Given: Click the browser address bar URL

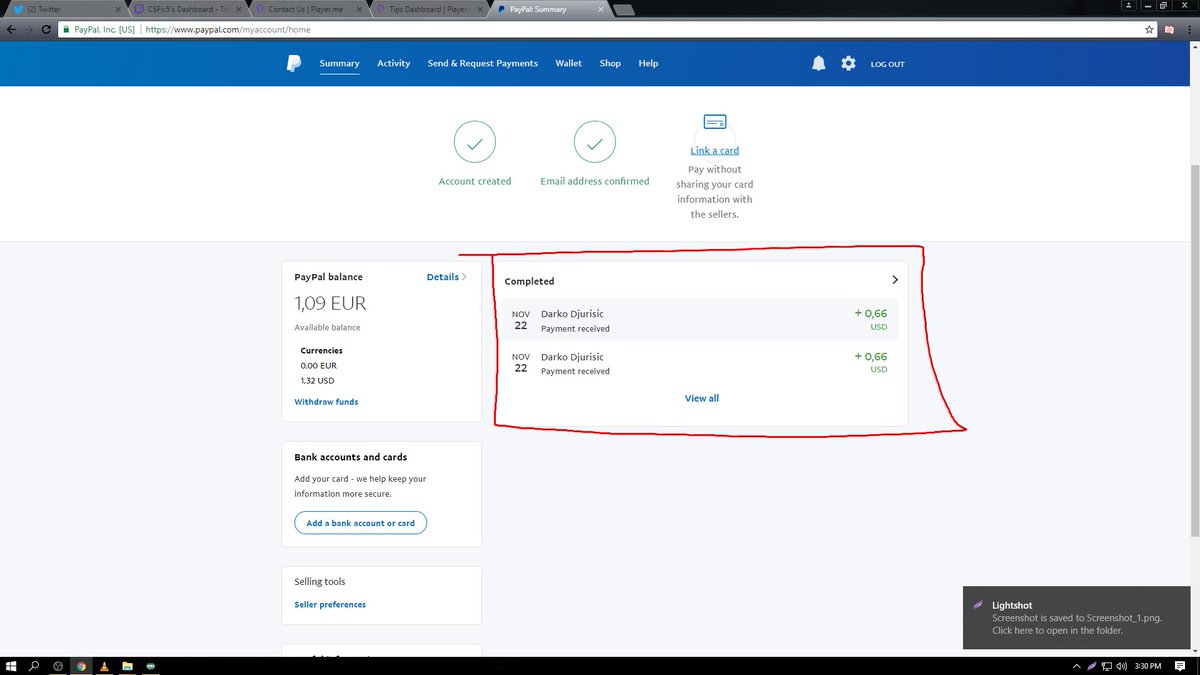Looking at the screenshot, I should coord(228,30).
